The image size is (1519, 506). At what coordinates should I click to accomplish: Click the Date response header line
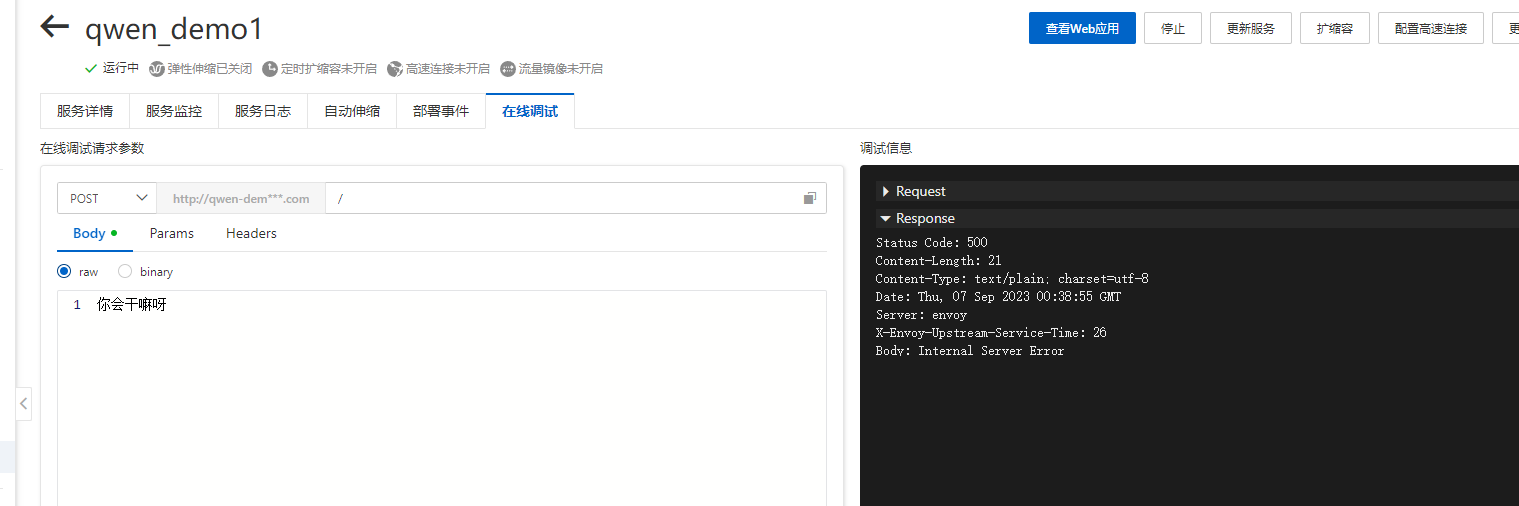[998, 297]
